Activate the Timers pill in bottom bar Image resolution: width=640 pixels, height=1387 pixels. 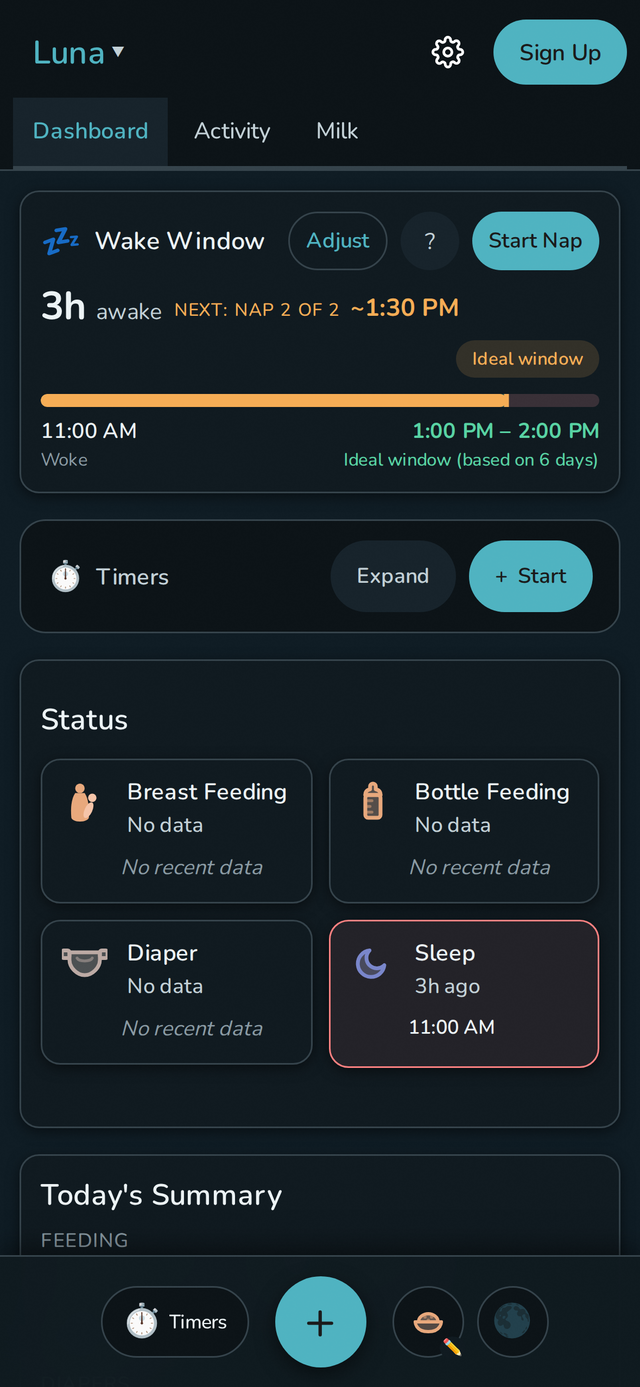(175, 1321)
